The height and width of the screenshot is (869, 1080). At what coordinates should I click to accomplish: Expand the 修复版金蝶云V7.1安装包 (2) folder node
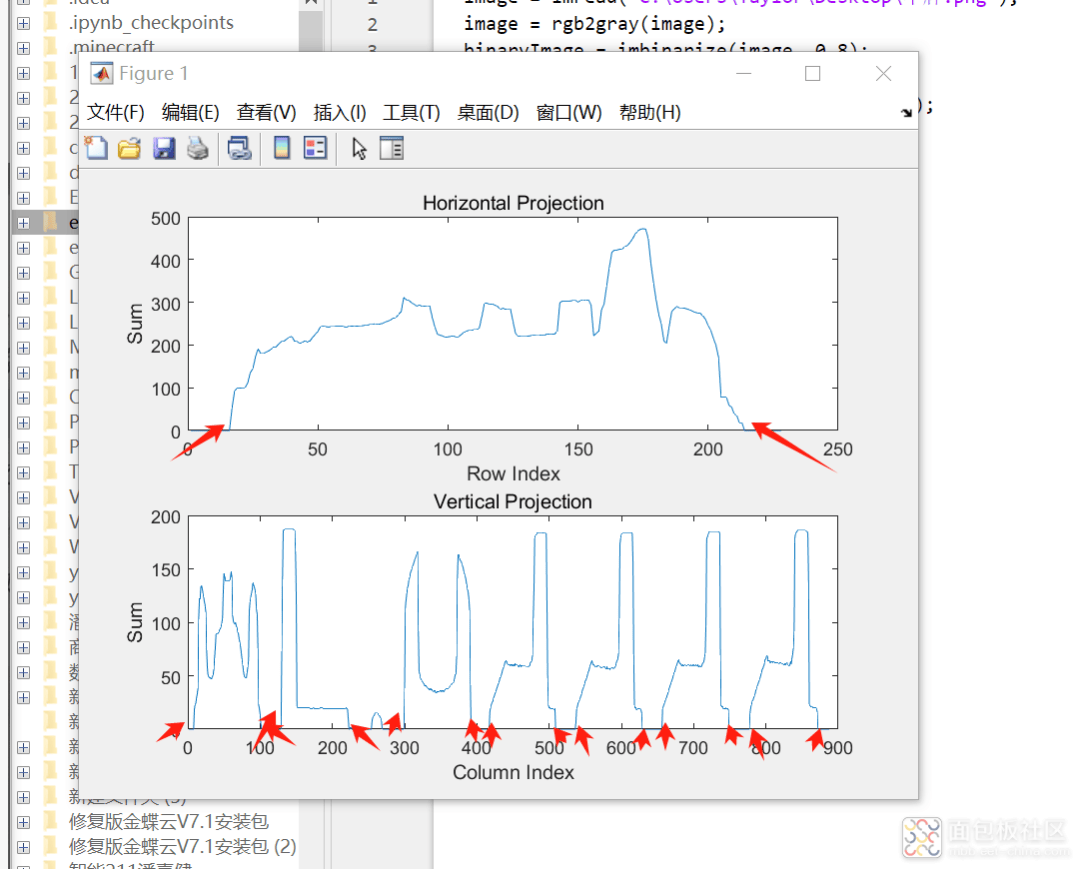pyautogui.click(x=23, y=847)
